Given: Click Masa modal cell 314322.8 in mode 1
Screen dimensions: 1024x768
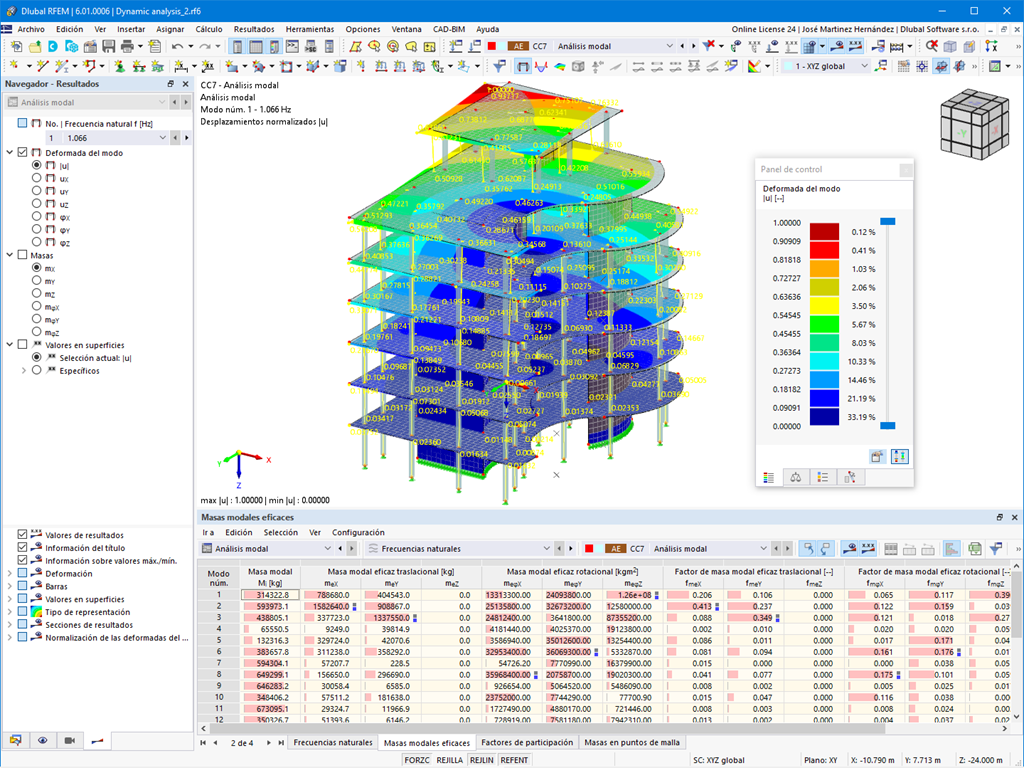Looking at the screenshot, I should click(x=270, y=595).
